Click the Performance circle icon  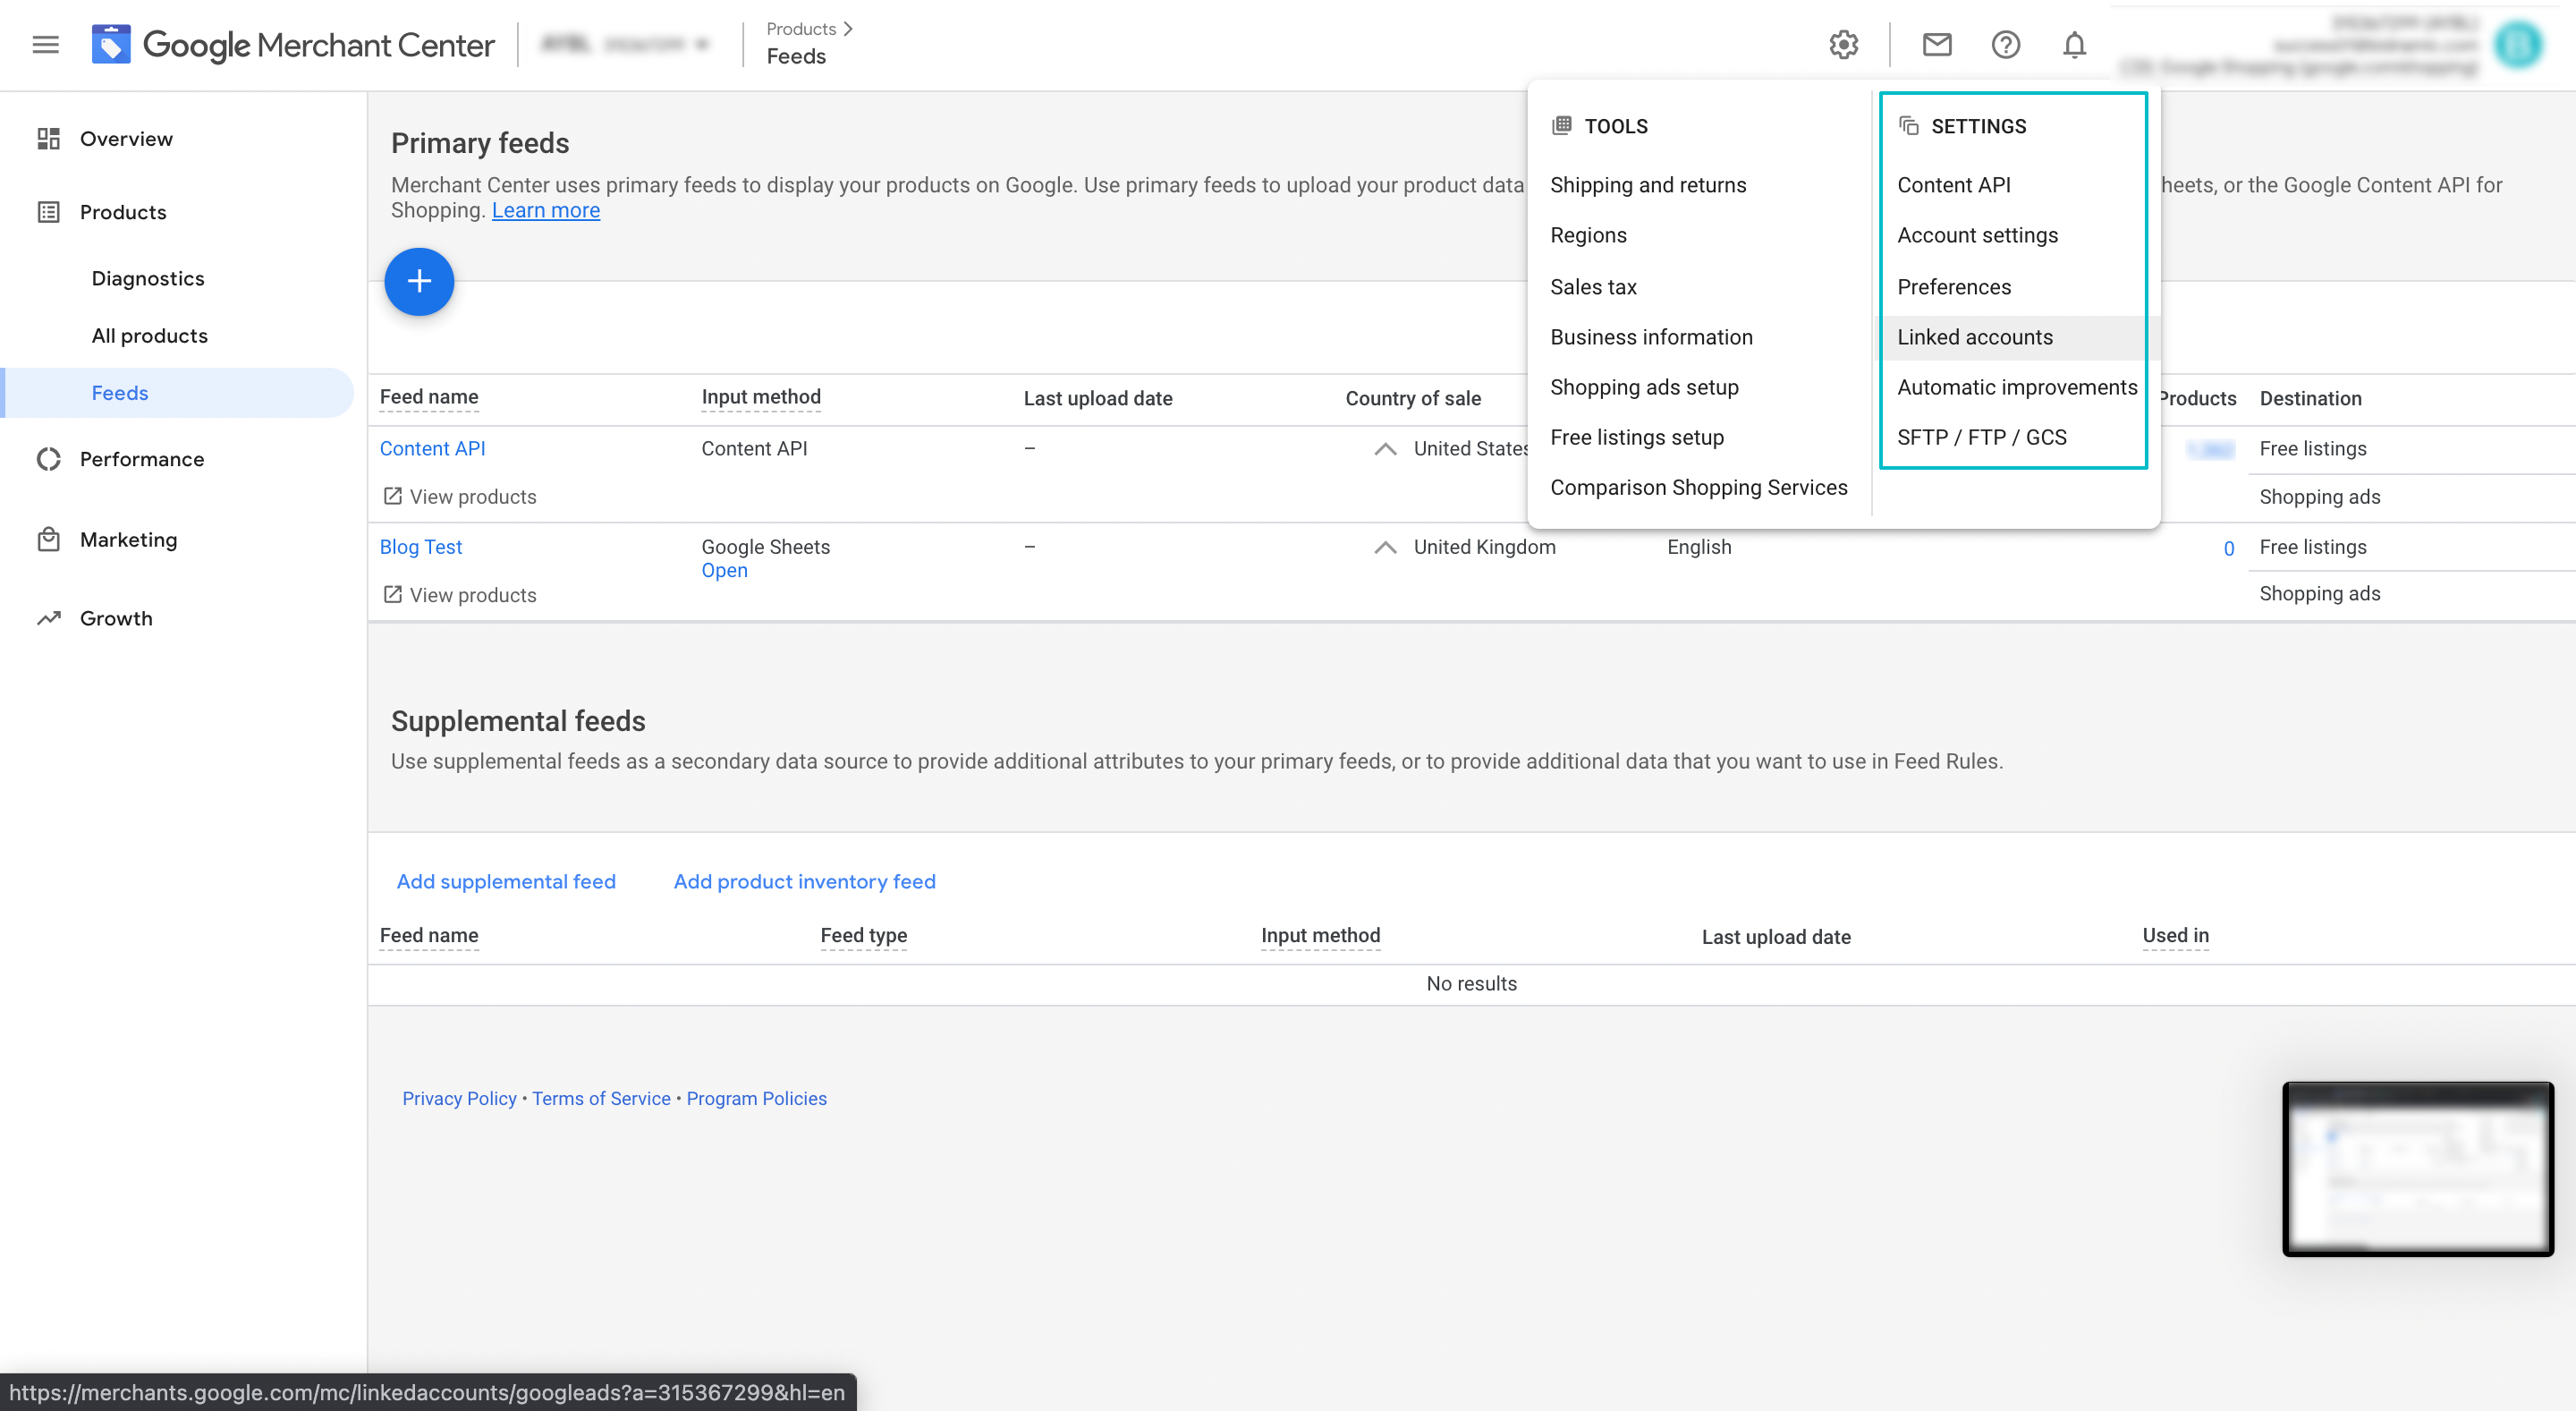point(49,459)
